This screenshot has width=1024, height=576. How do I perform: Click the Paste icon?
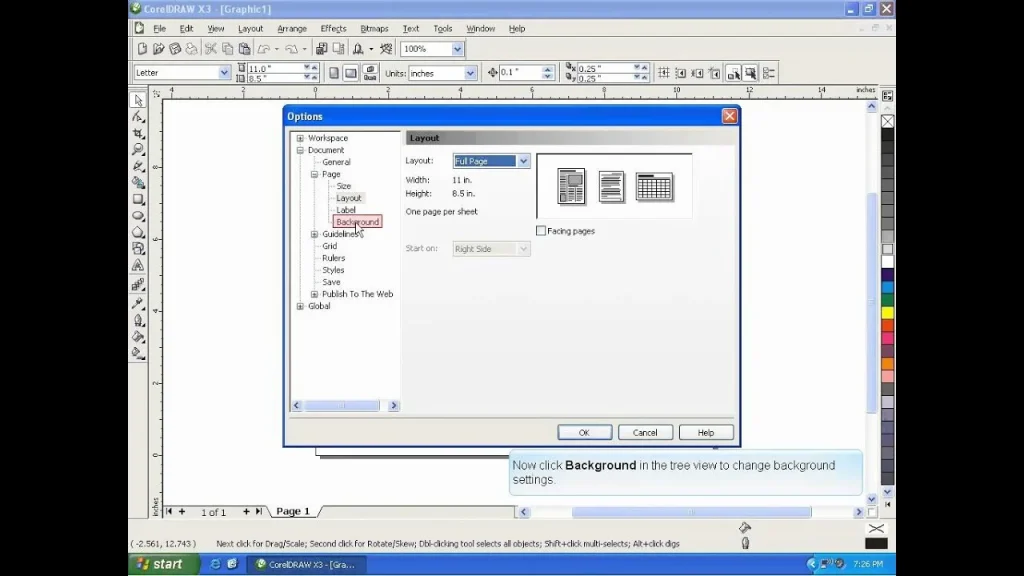[x=244, y=49]
